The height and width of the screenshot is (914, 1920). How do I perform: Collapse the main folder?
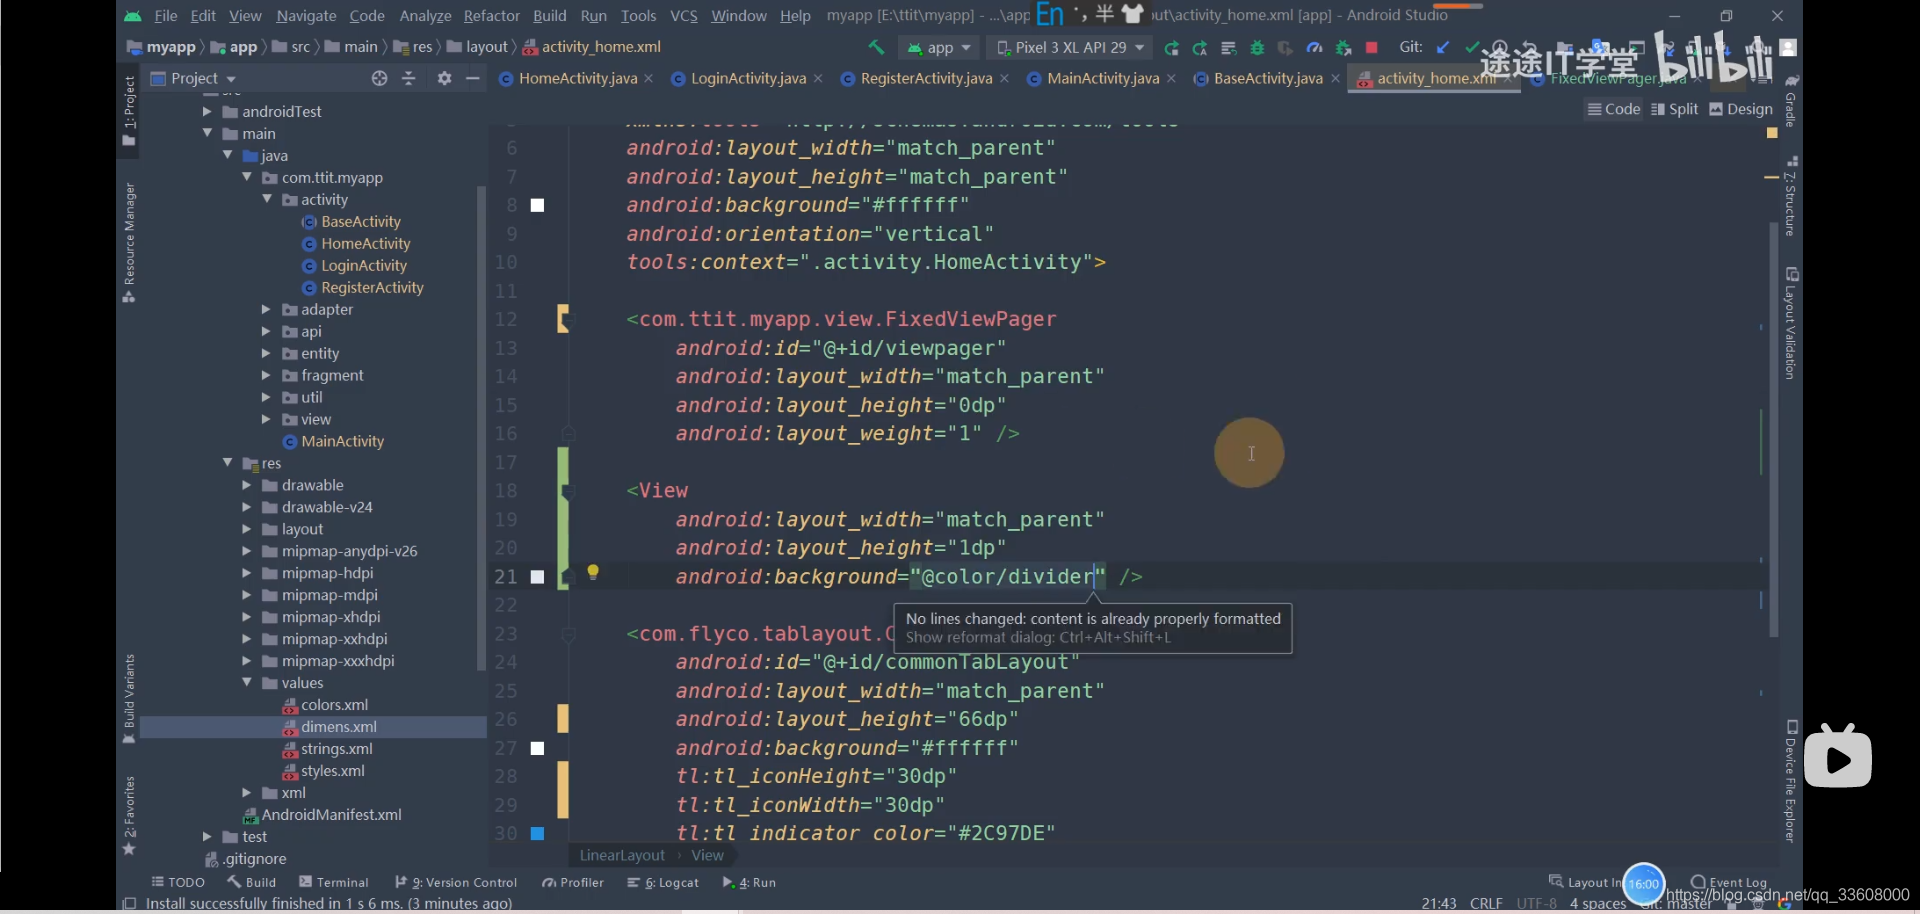tap(207, 133)
